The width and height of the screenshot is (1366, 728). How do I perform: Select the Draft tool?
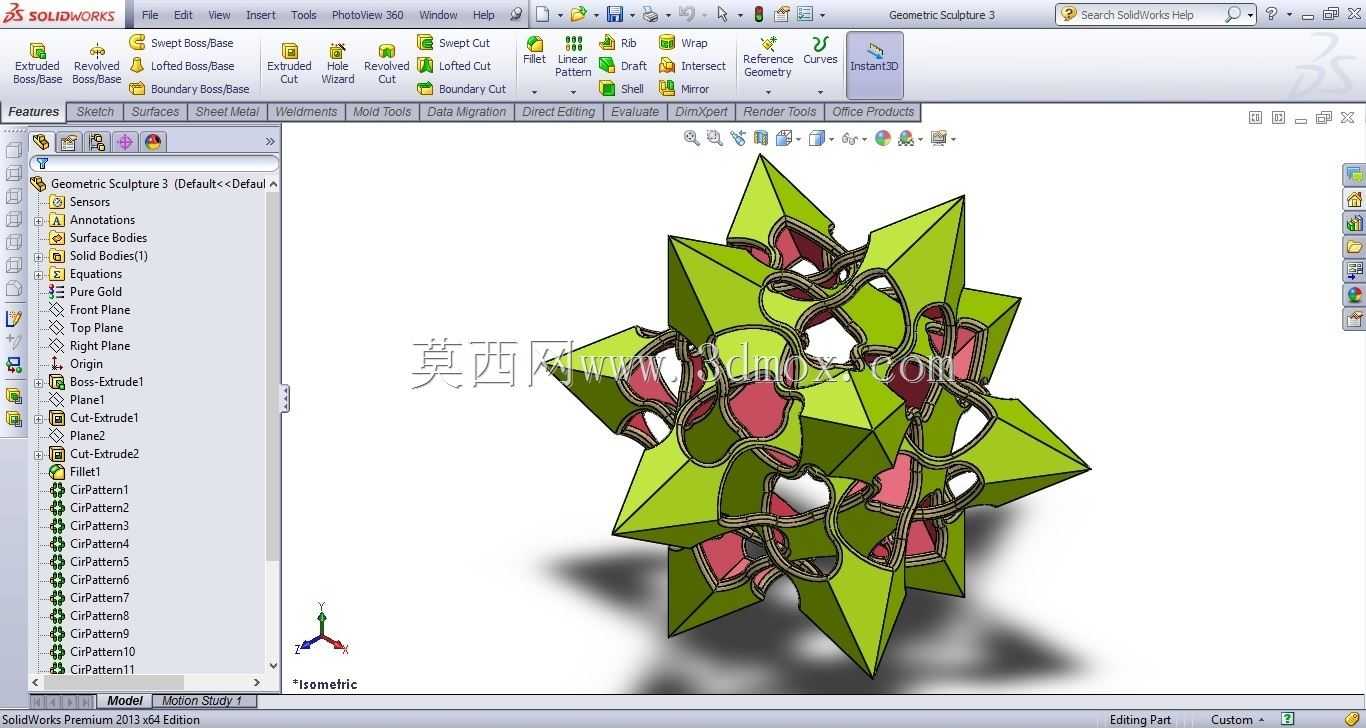click(x=623, y=66)
